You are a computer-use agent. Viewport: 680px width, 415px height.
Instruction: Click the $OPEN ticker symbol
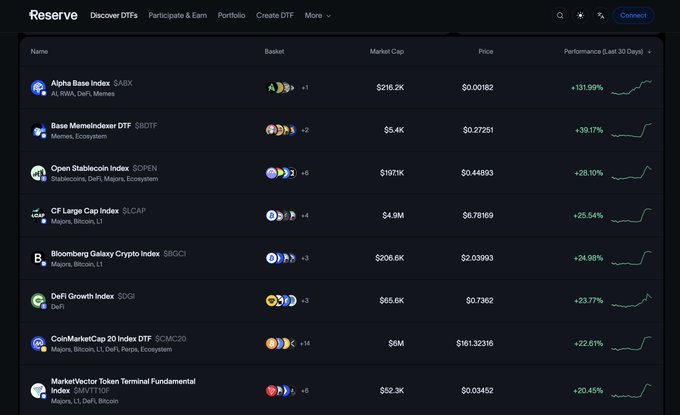(145, 168)
